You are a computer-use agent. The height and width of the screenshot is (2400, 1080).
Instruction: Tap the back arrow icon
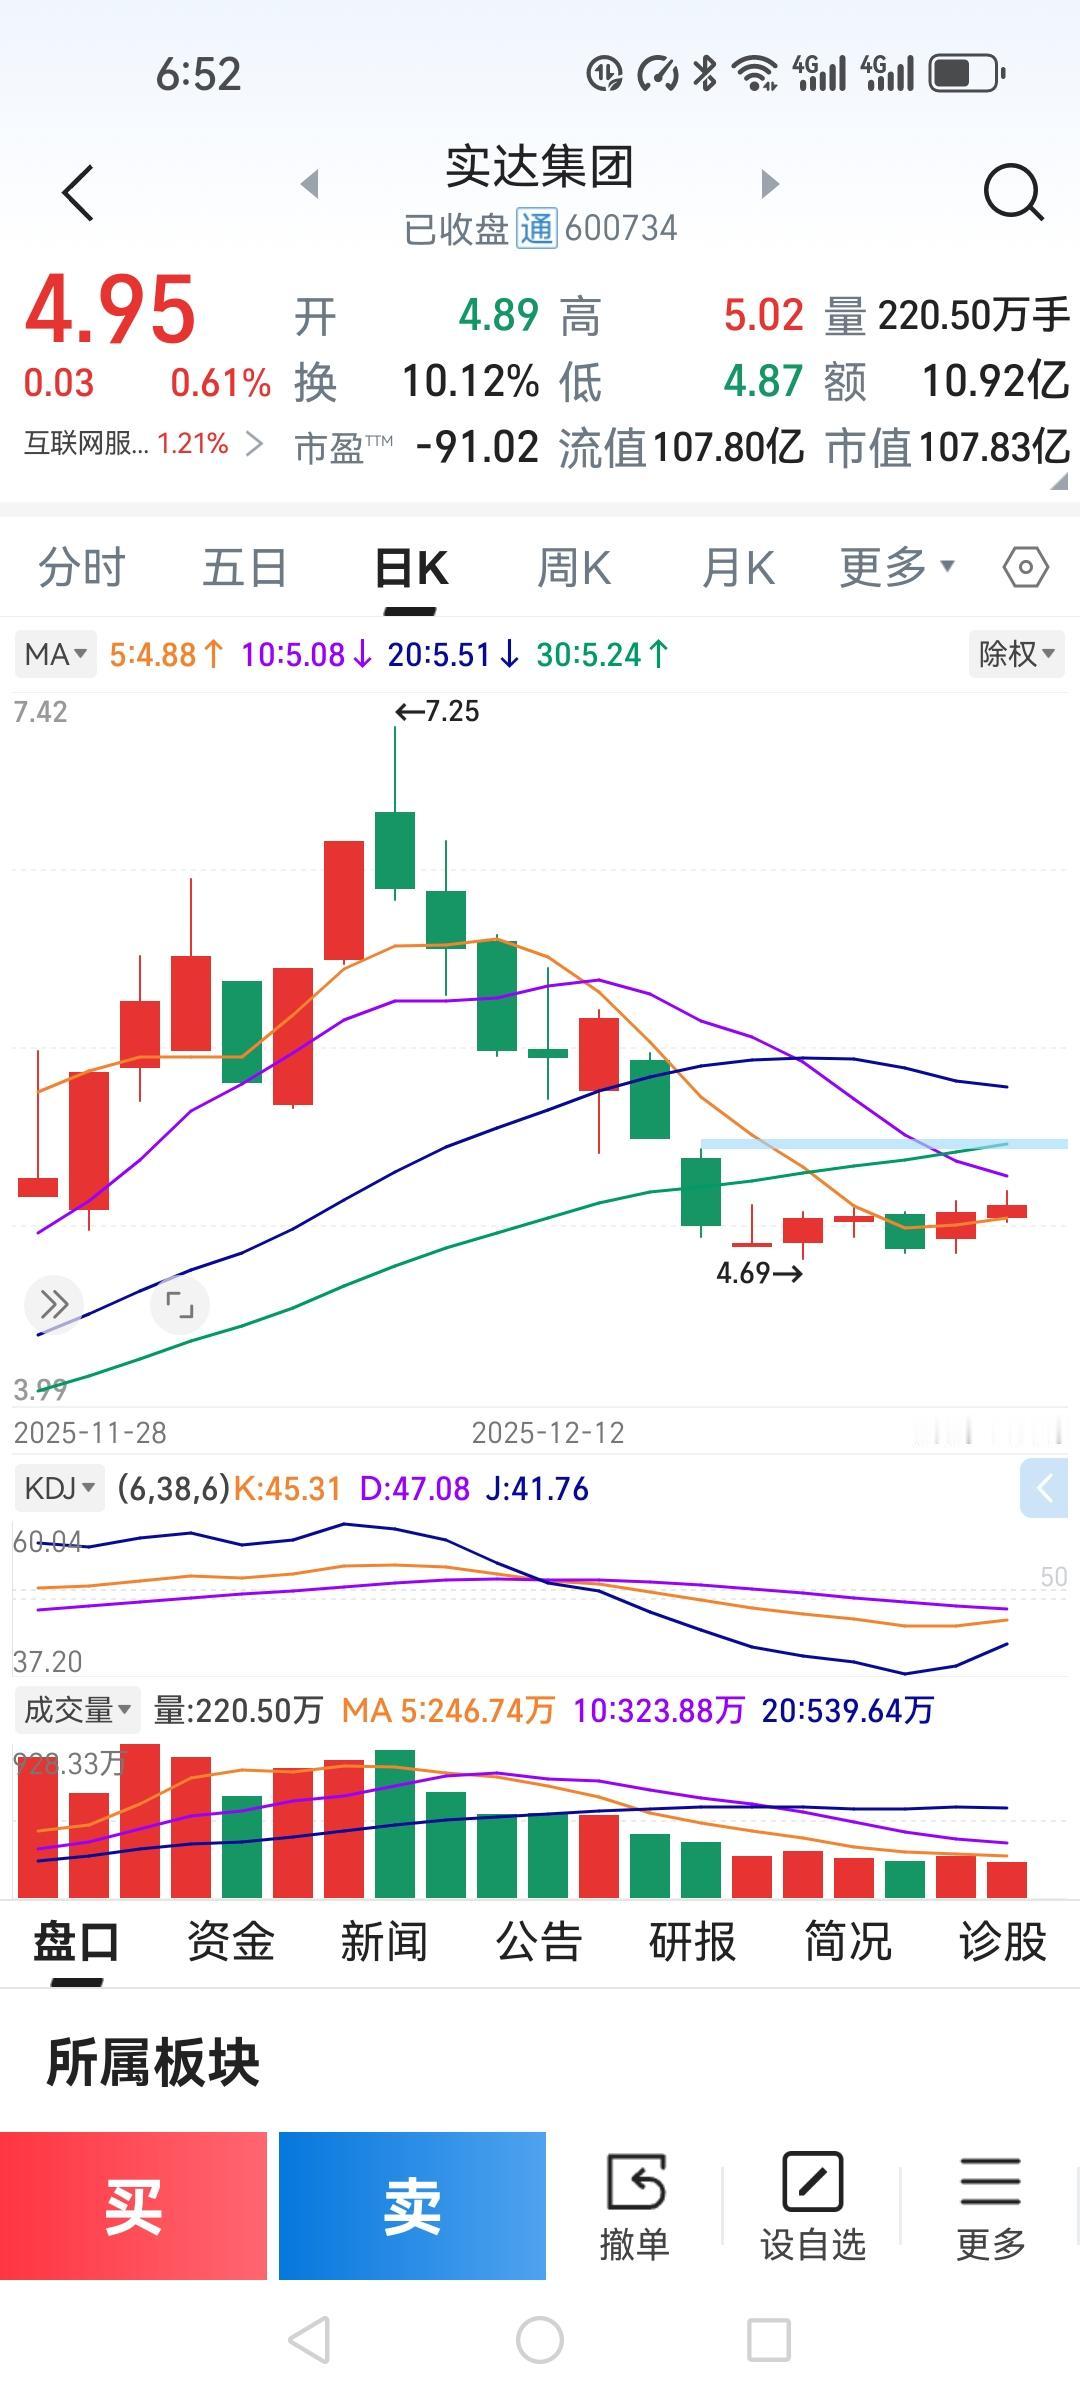click(x=78, y=192)
